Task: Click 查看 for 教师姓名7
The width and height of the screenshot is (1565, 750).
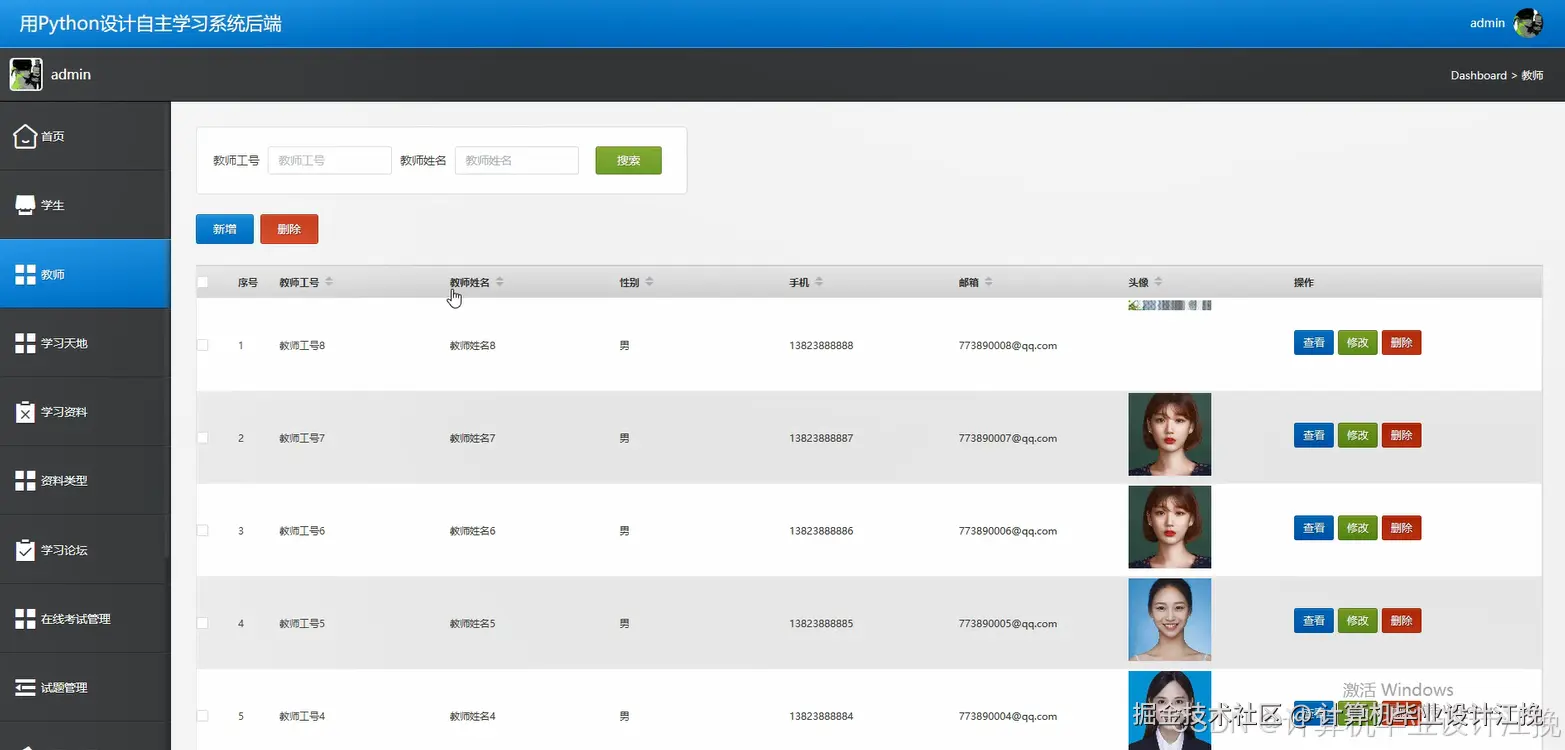Action: (x=1313, y=435)
